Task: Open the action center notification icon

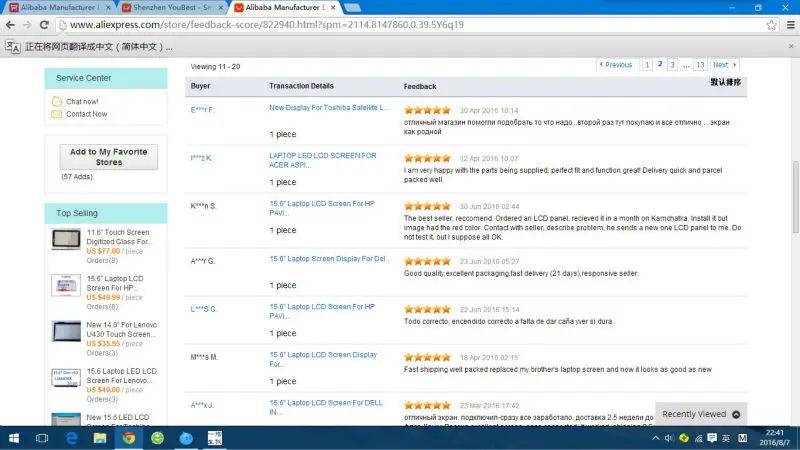Action: pos(712,438)
